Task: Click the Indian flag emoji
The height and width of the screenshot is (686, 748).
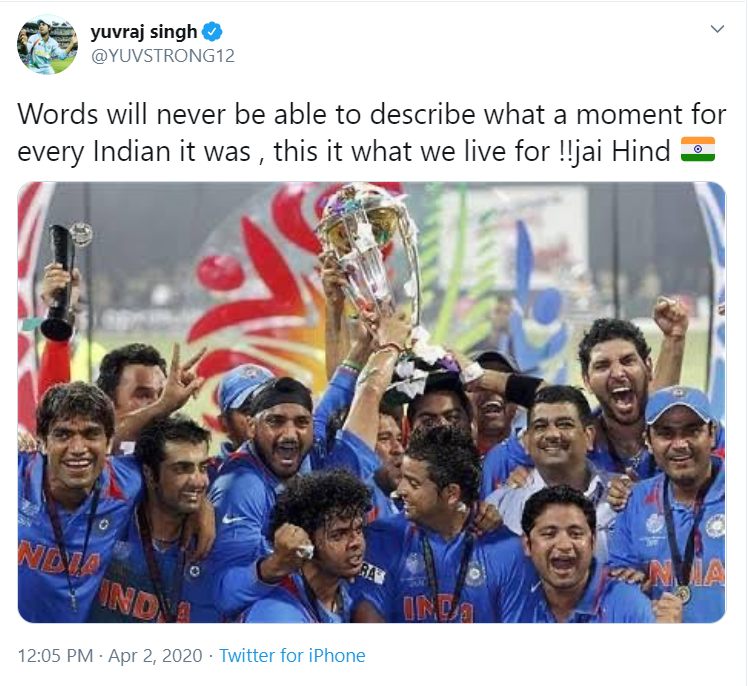Action: tap(697, 149)
